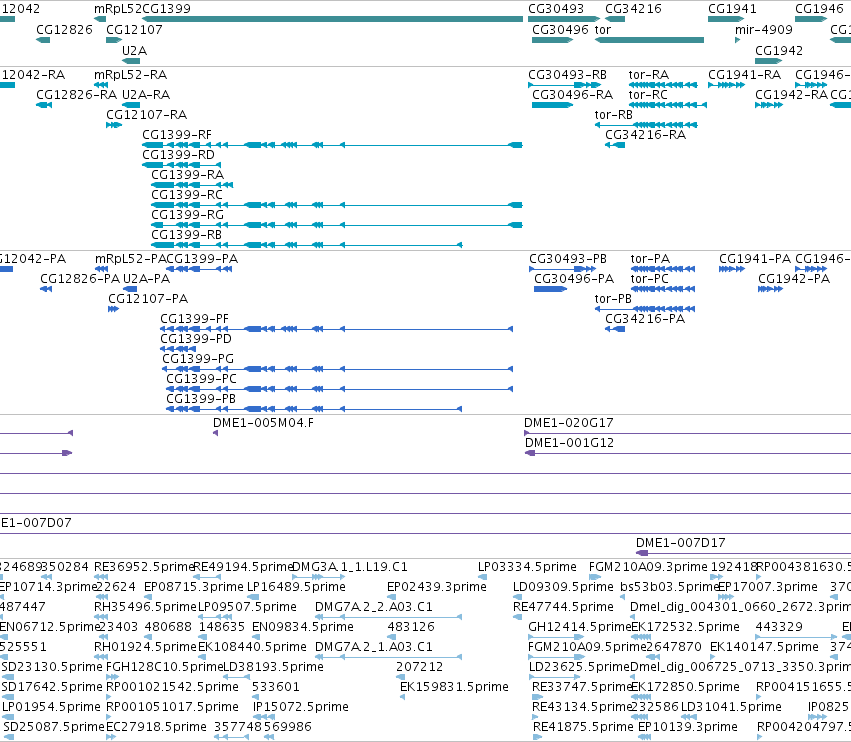Click the CG30493 gene label
Screen dimensions: 851x742
tap(556, 9)
